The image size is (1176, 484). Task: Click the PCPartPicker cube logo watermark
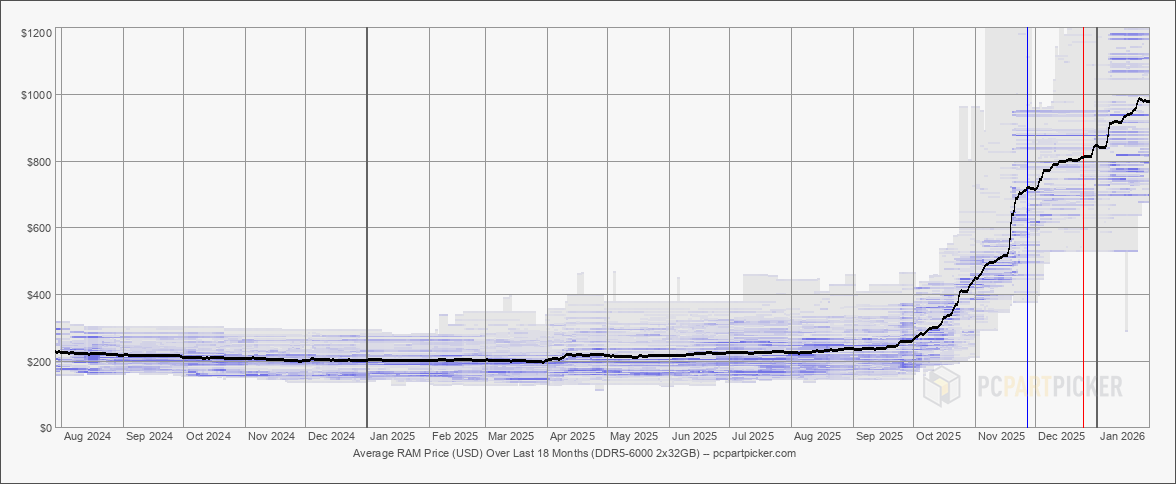tap(941, 387)
